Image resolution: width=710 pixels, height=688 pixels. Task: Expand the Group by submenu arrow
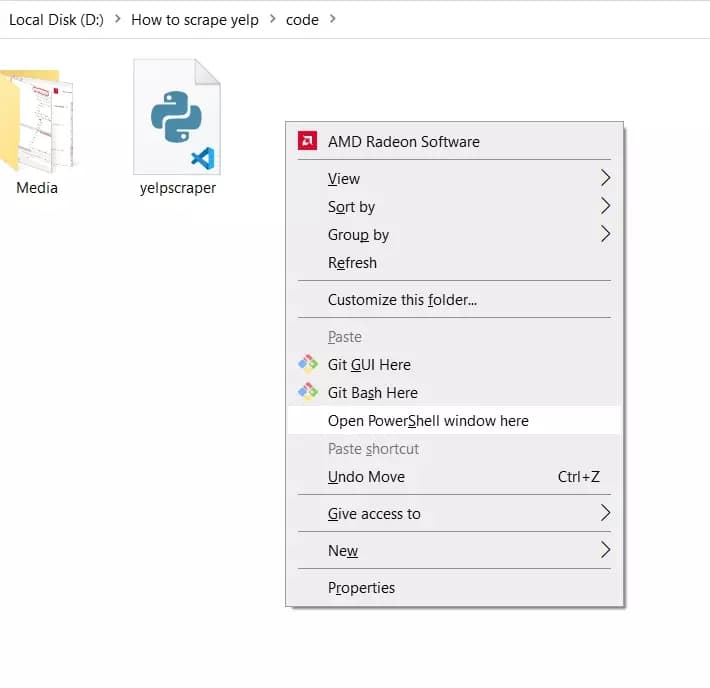605,234
